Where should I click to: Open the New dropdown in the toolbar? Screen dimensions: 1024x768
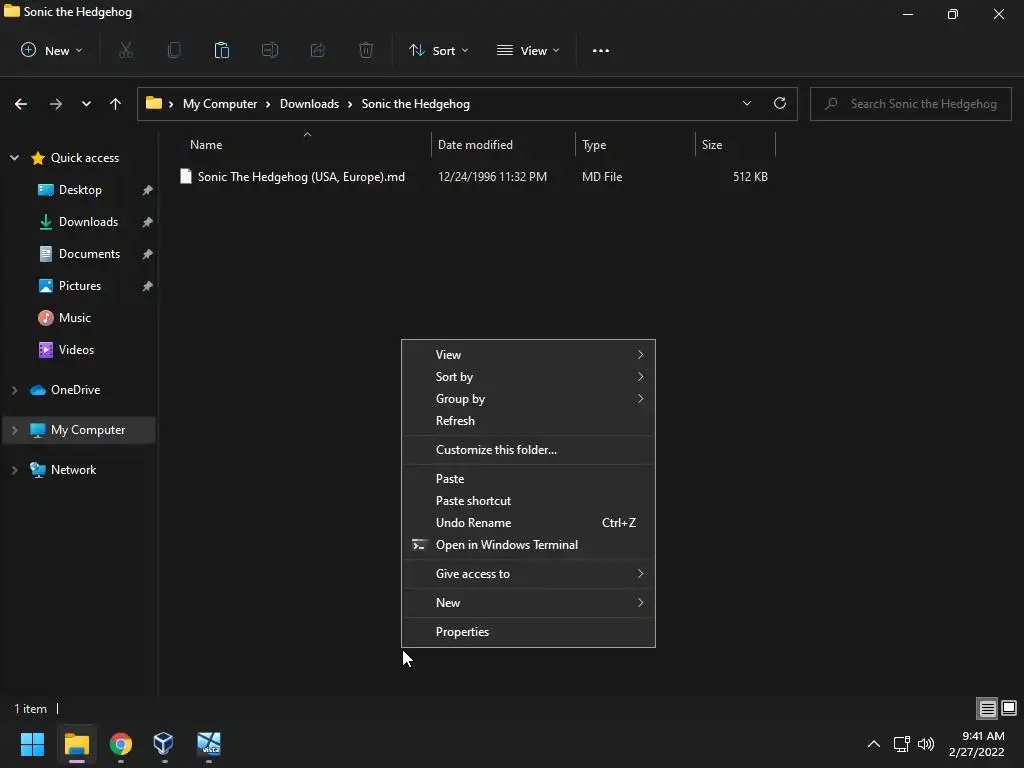(52, 50)
